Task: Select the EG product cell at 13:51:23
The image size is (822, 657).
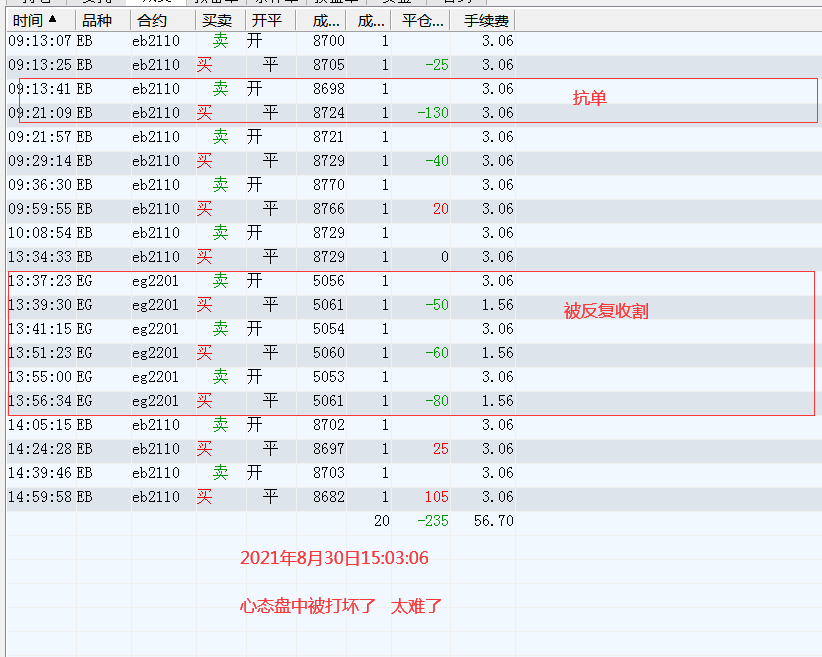Action: (x=84, y=353)
